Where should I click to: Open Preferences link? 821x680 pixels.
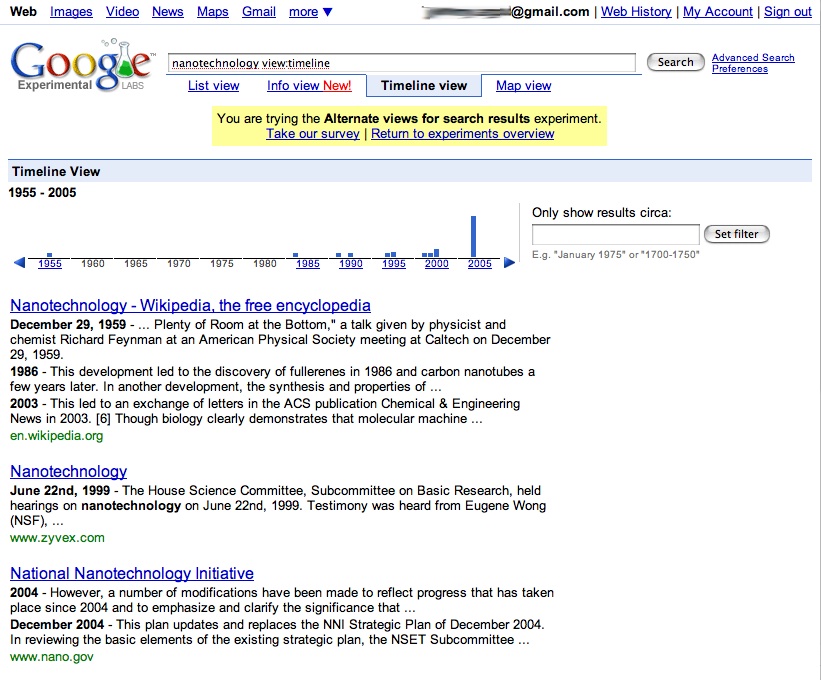[x=740, y=69]
